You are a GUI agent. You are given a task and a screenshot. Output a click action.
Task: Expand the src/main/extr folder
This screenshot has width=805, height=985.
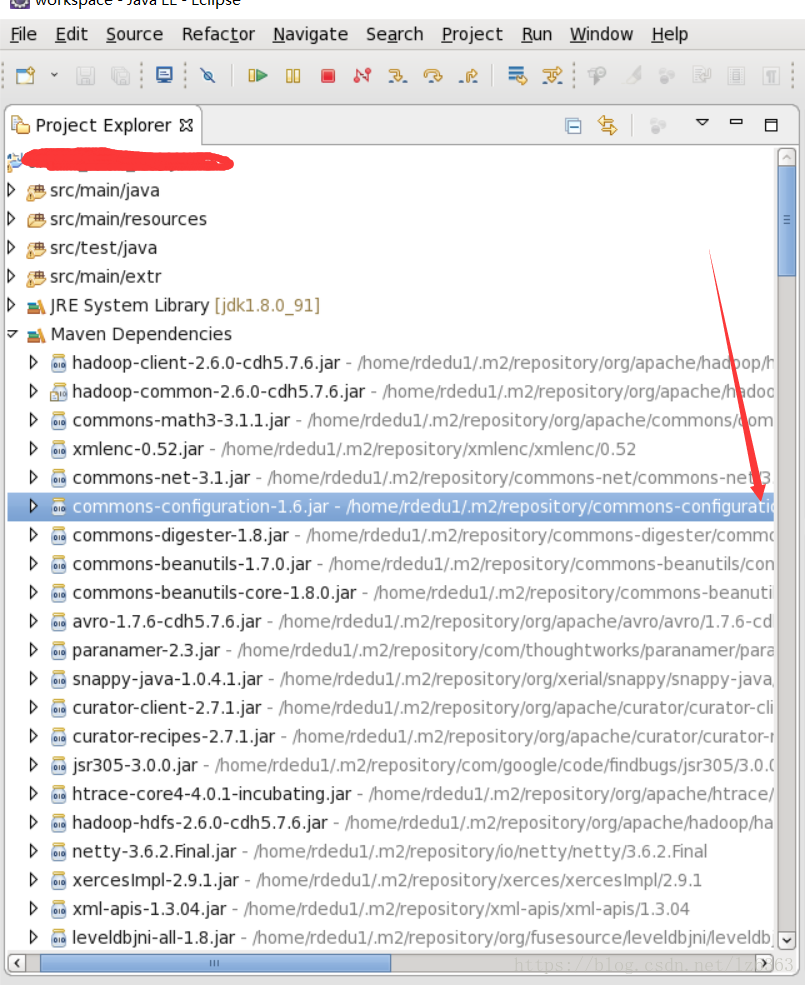[11, 275]
